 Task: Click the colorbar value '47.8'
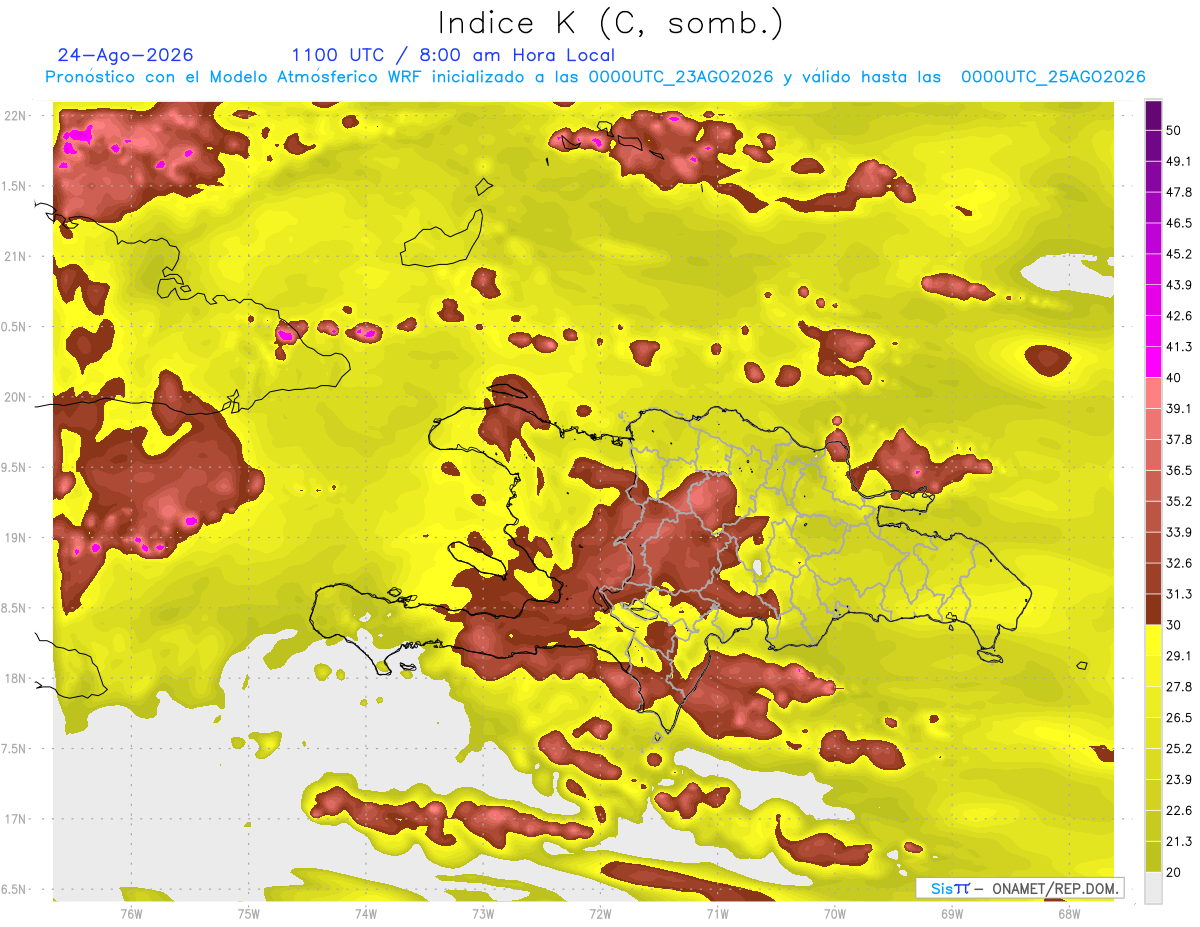[1179, 192]
